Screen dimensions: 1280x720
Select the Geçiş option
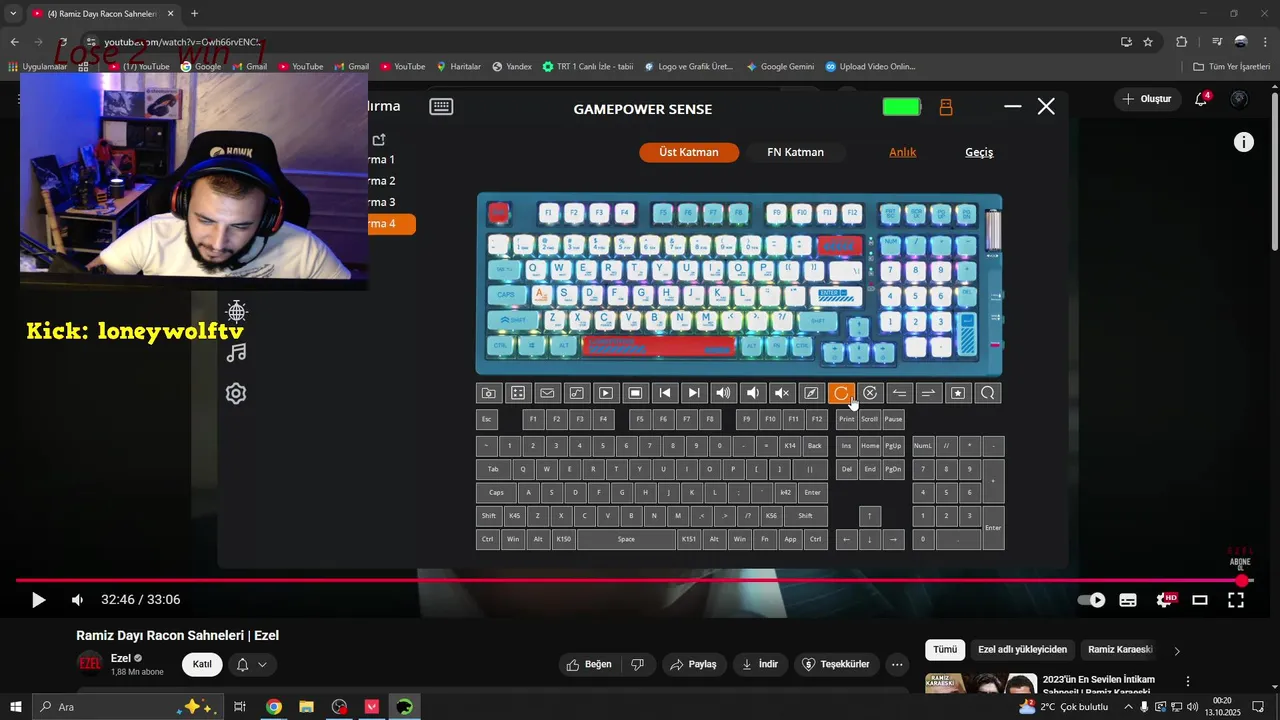click(979, 152)
